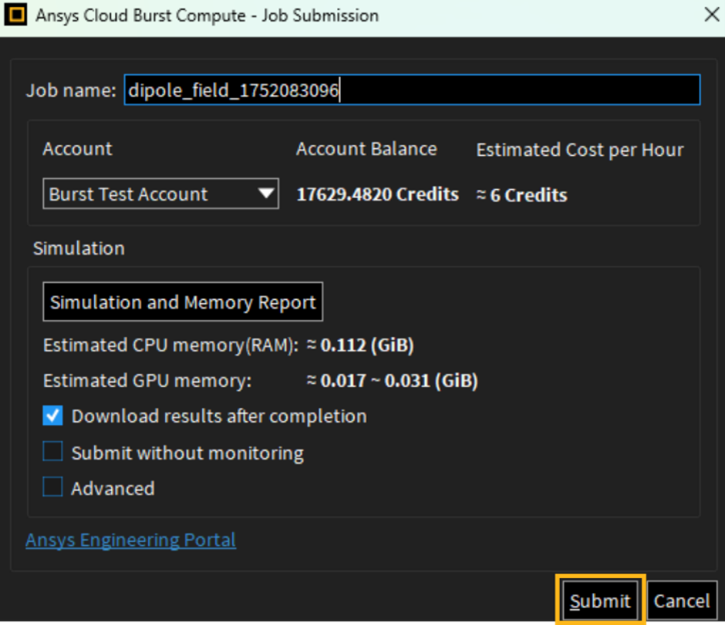Click the 17629.4820 Credits balance value
Image resolution: width=725 pixels, height=625 pixels.
tap(377, 194)
